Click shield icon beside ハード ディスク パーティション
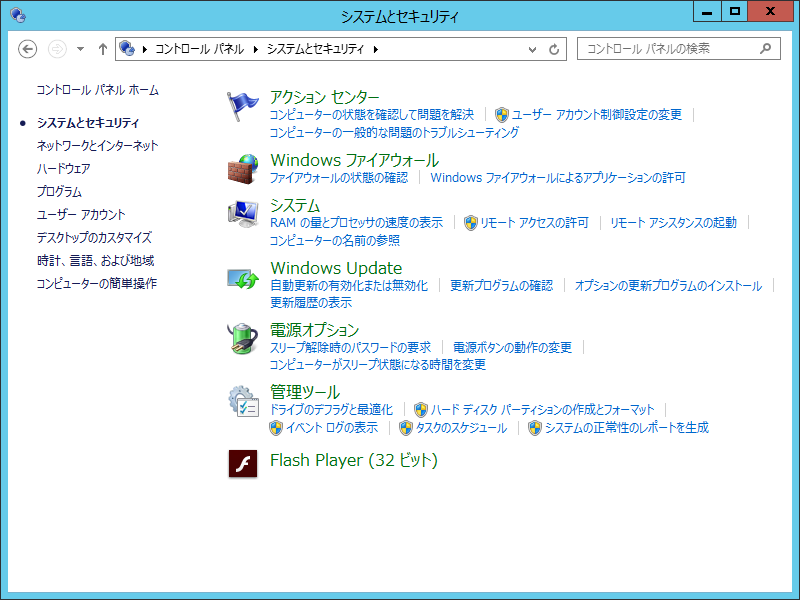 (x=420, y=409)
